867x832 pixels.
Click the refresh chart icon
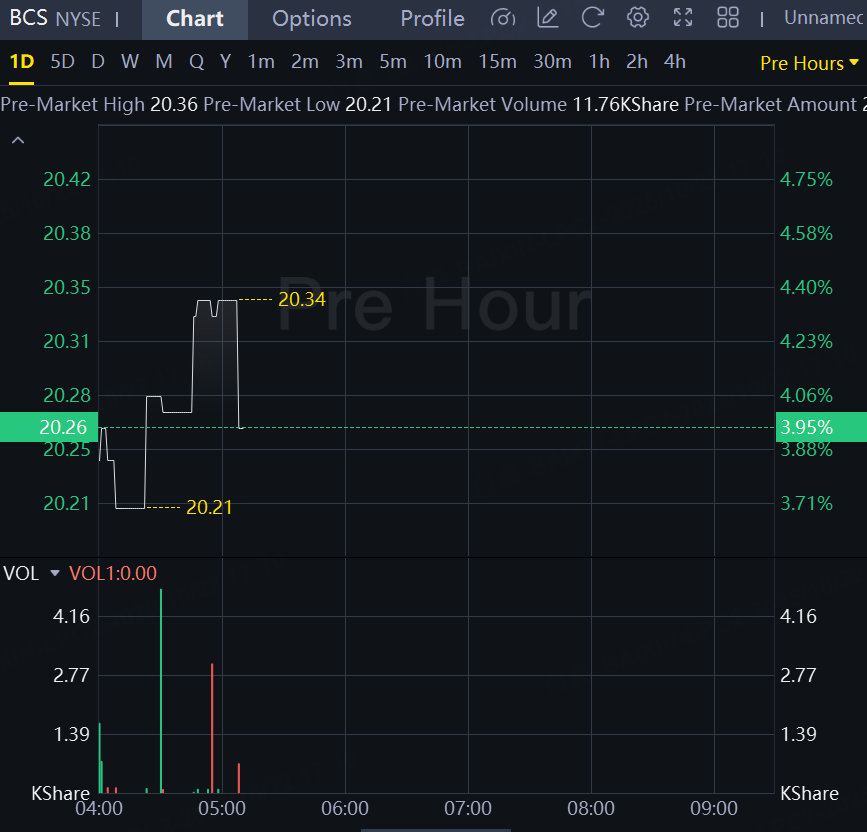click(592, 18)
